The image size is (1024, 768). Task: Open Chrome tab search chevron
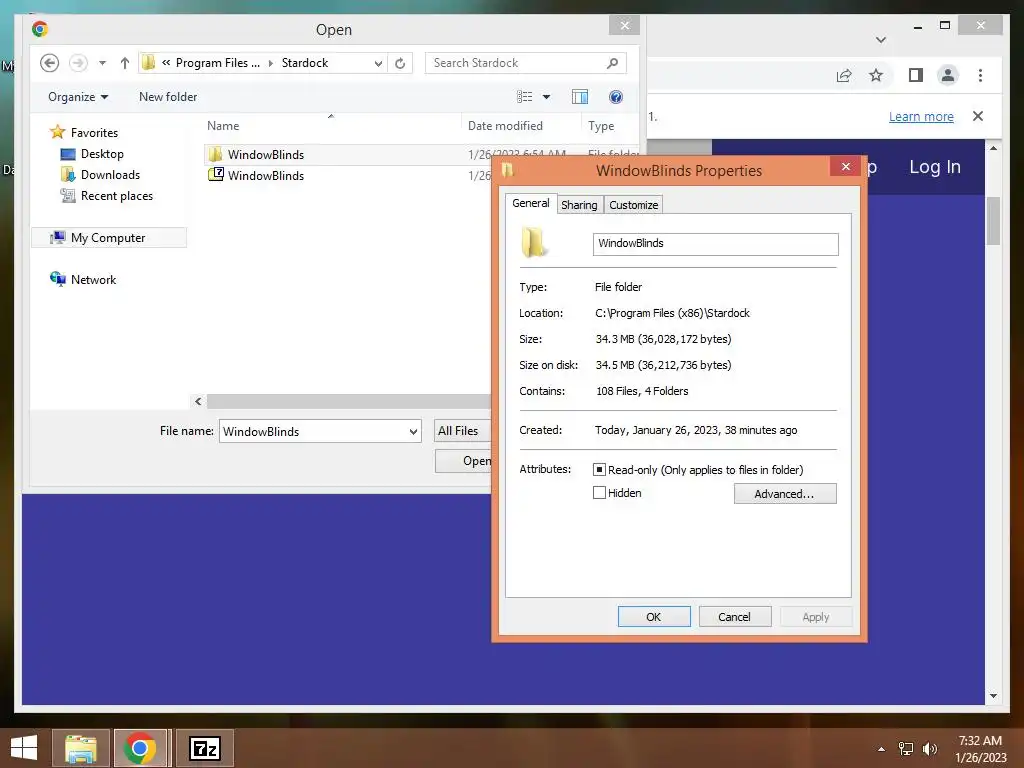(881, 40)
